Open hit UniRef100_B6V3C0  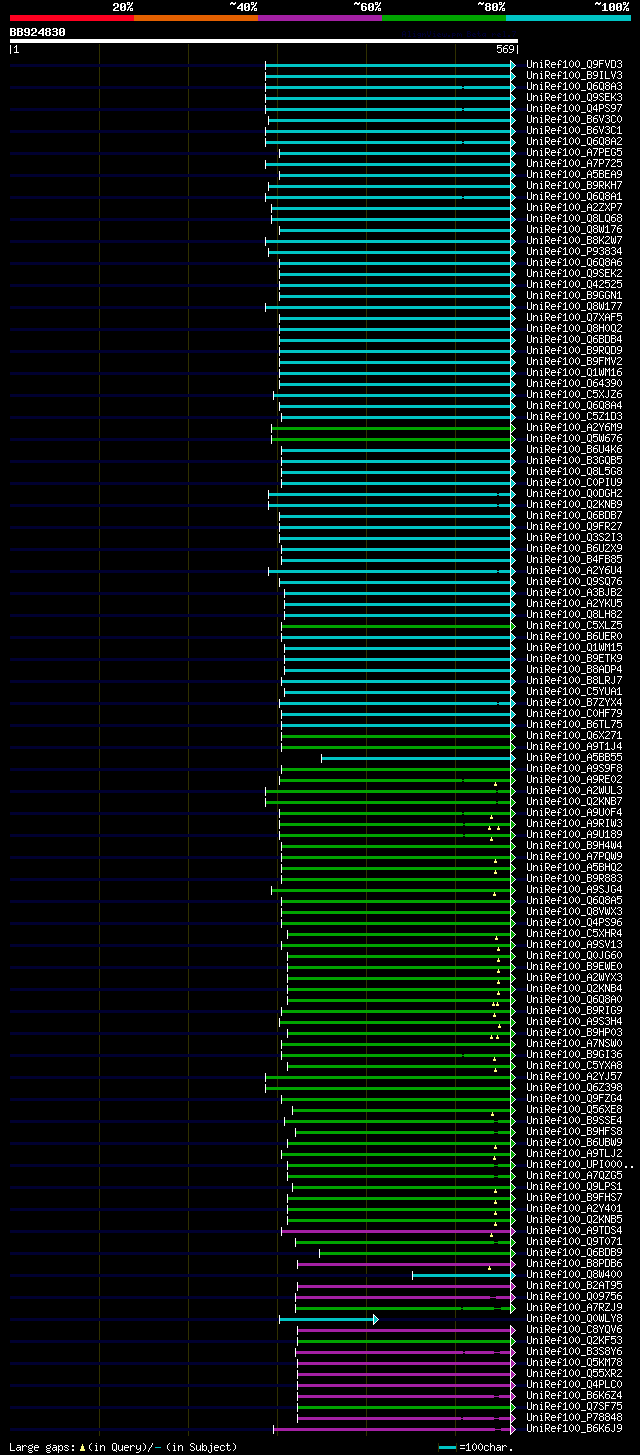pos(574,120)
